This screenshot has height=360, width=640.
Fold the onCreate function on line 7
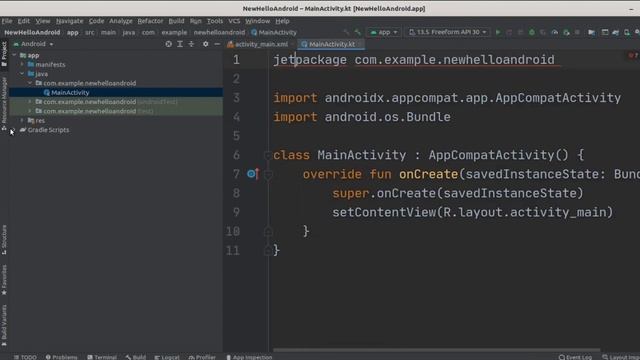(268, 174)
